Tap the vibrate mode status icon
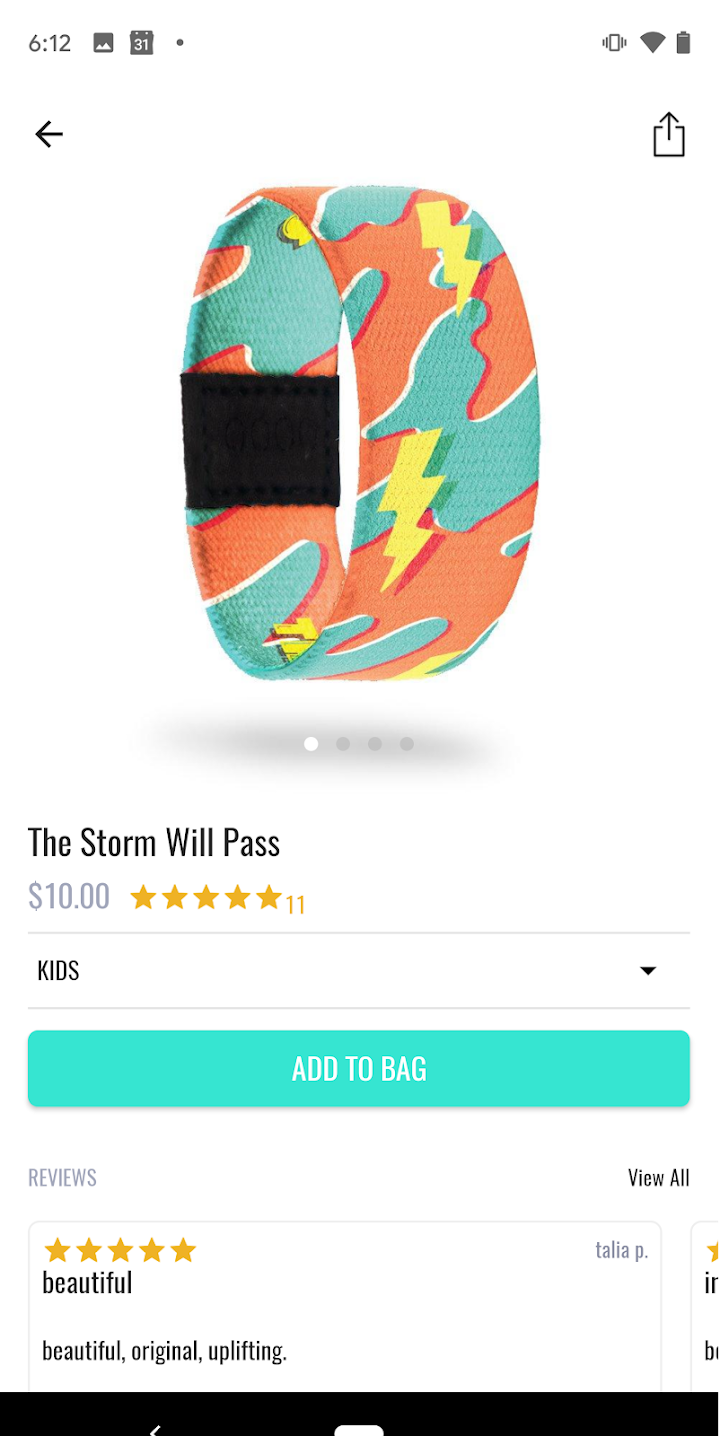Screen dimensions: 720x1436 click(614, 43)
